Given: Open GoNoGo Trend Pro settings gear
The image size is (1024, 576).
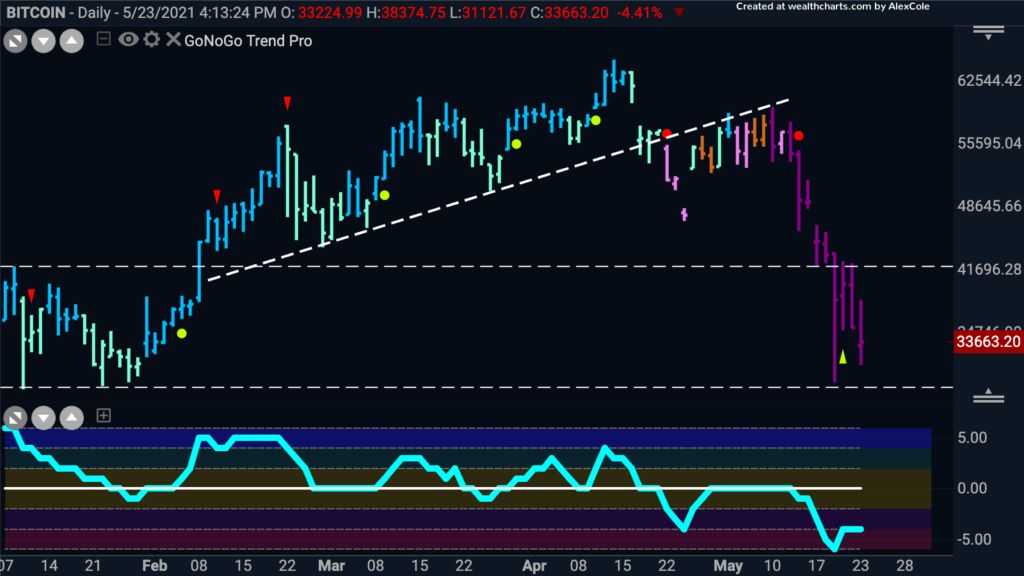Looking at the screenshot, I should (152, 39).
